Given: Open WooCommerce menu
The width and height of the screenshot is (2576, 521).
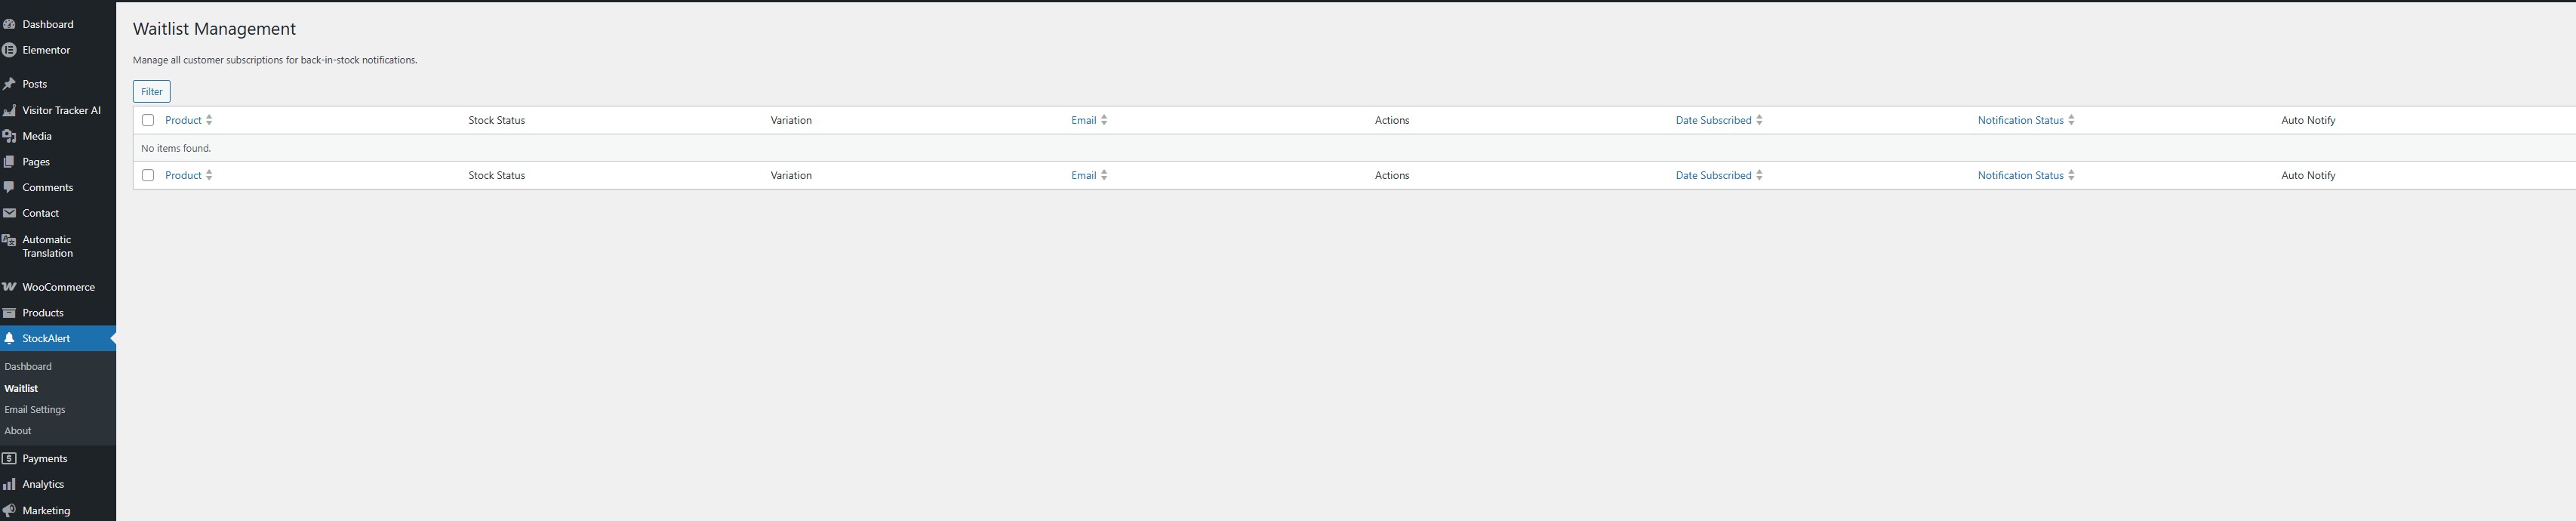Looking at the screenshot, I should (58, 287).
